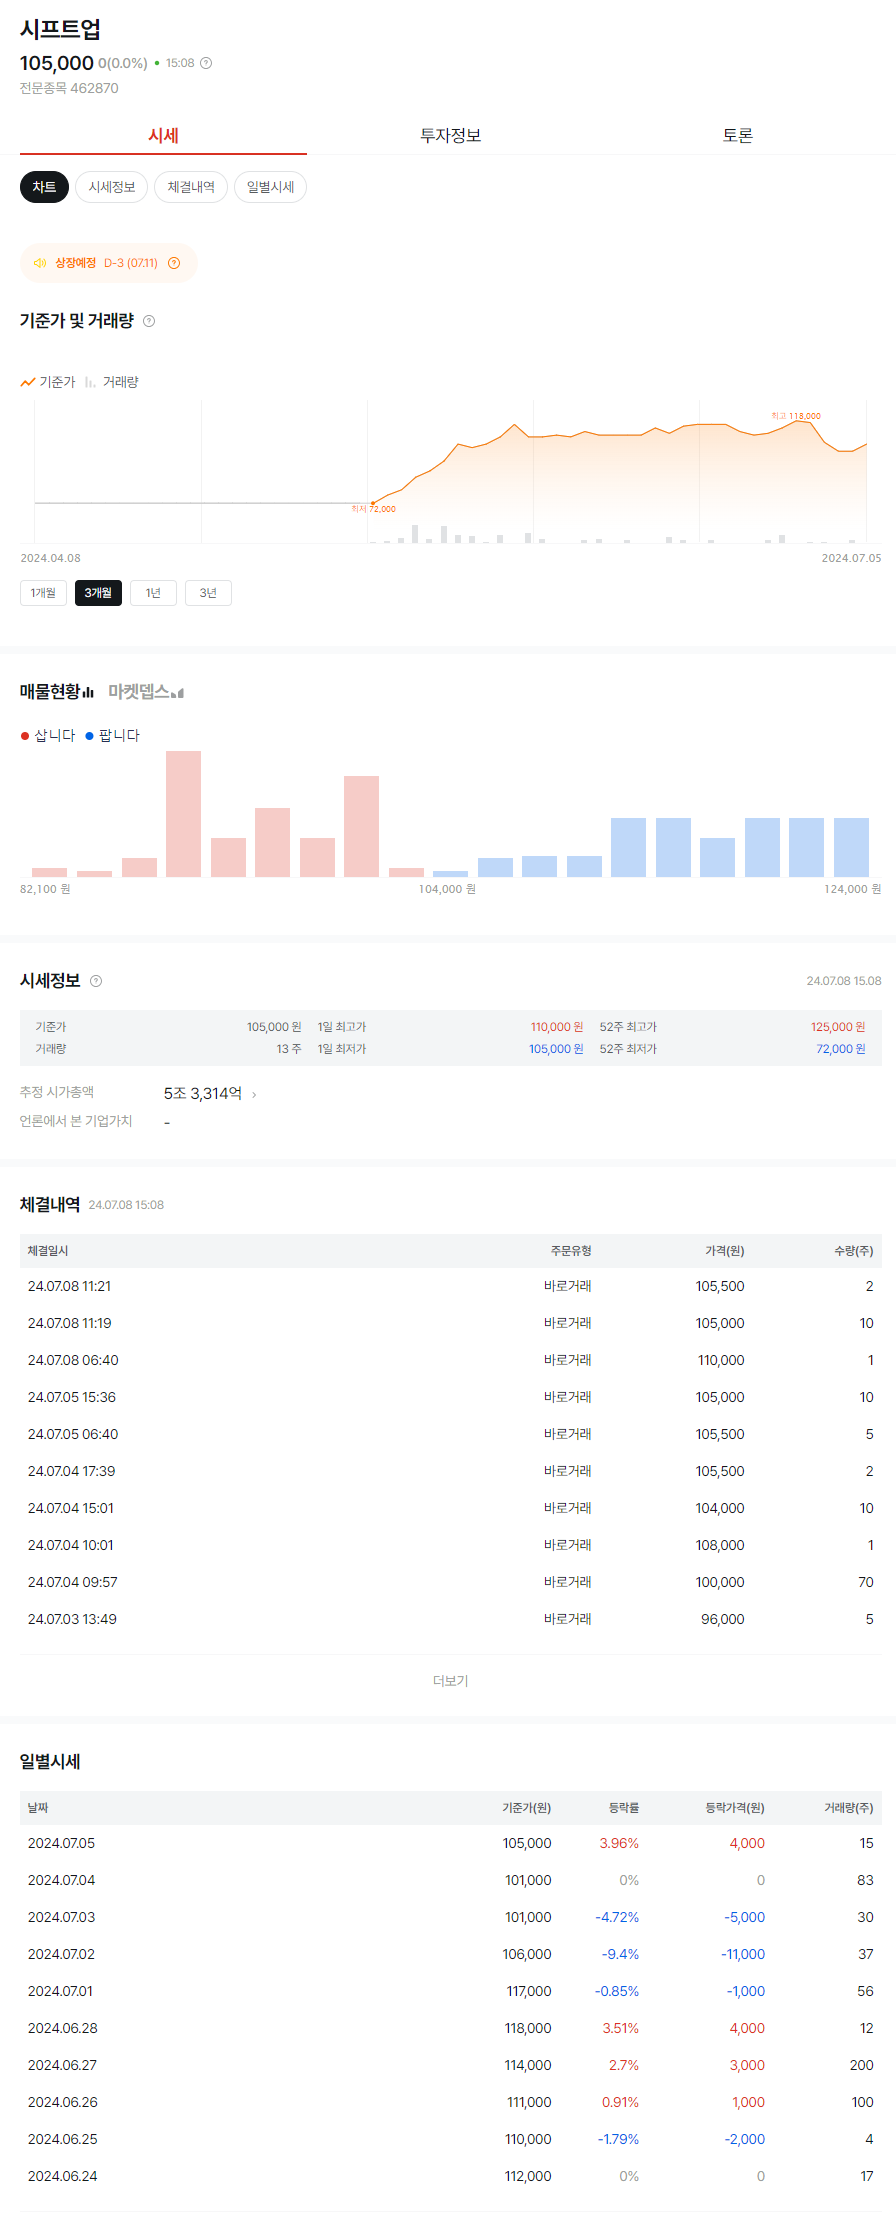
Task: Click the -9.4% change value
Action: click(x=620, y=1954)
